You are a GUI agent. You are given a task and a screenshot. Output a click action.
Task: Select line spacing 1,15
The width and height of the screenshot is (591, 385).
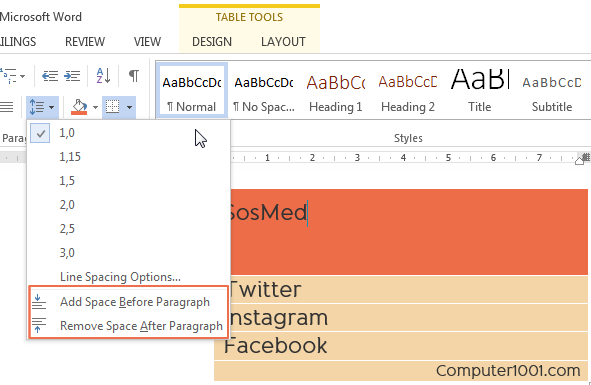[129, 156]
